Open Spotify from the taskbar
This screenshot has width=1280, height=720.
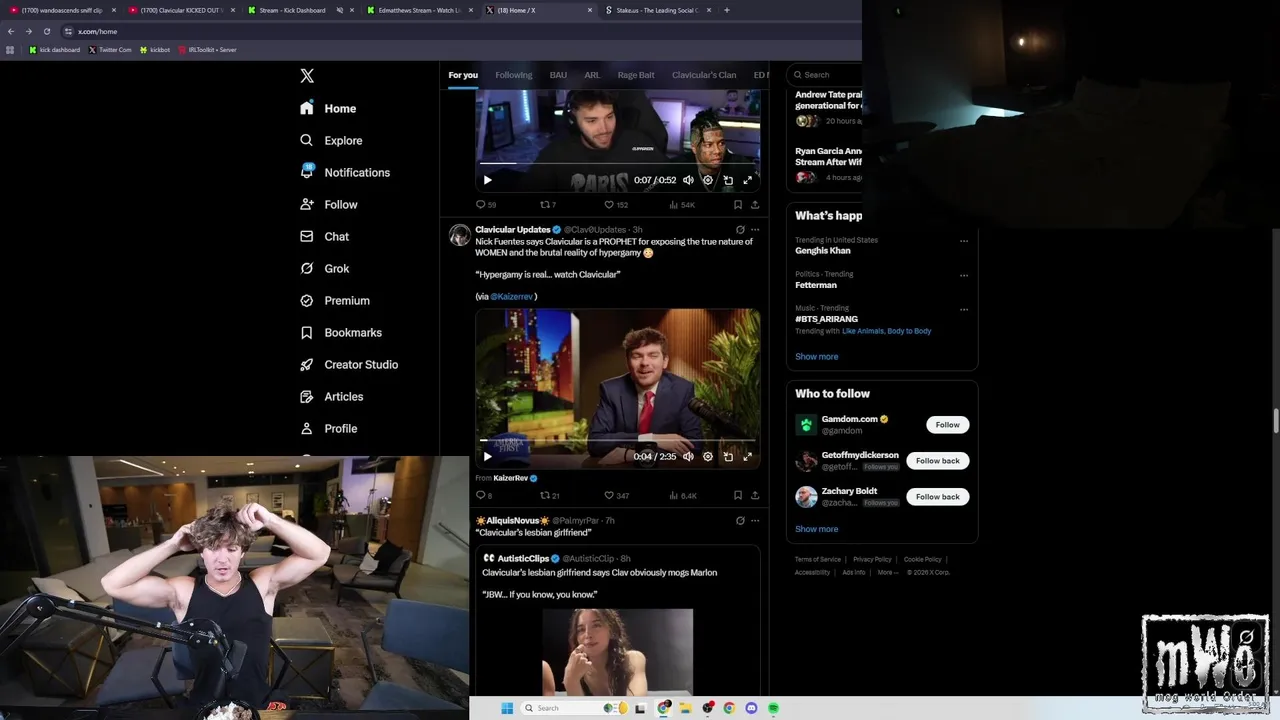point(773,708)
